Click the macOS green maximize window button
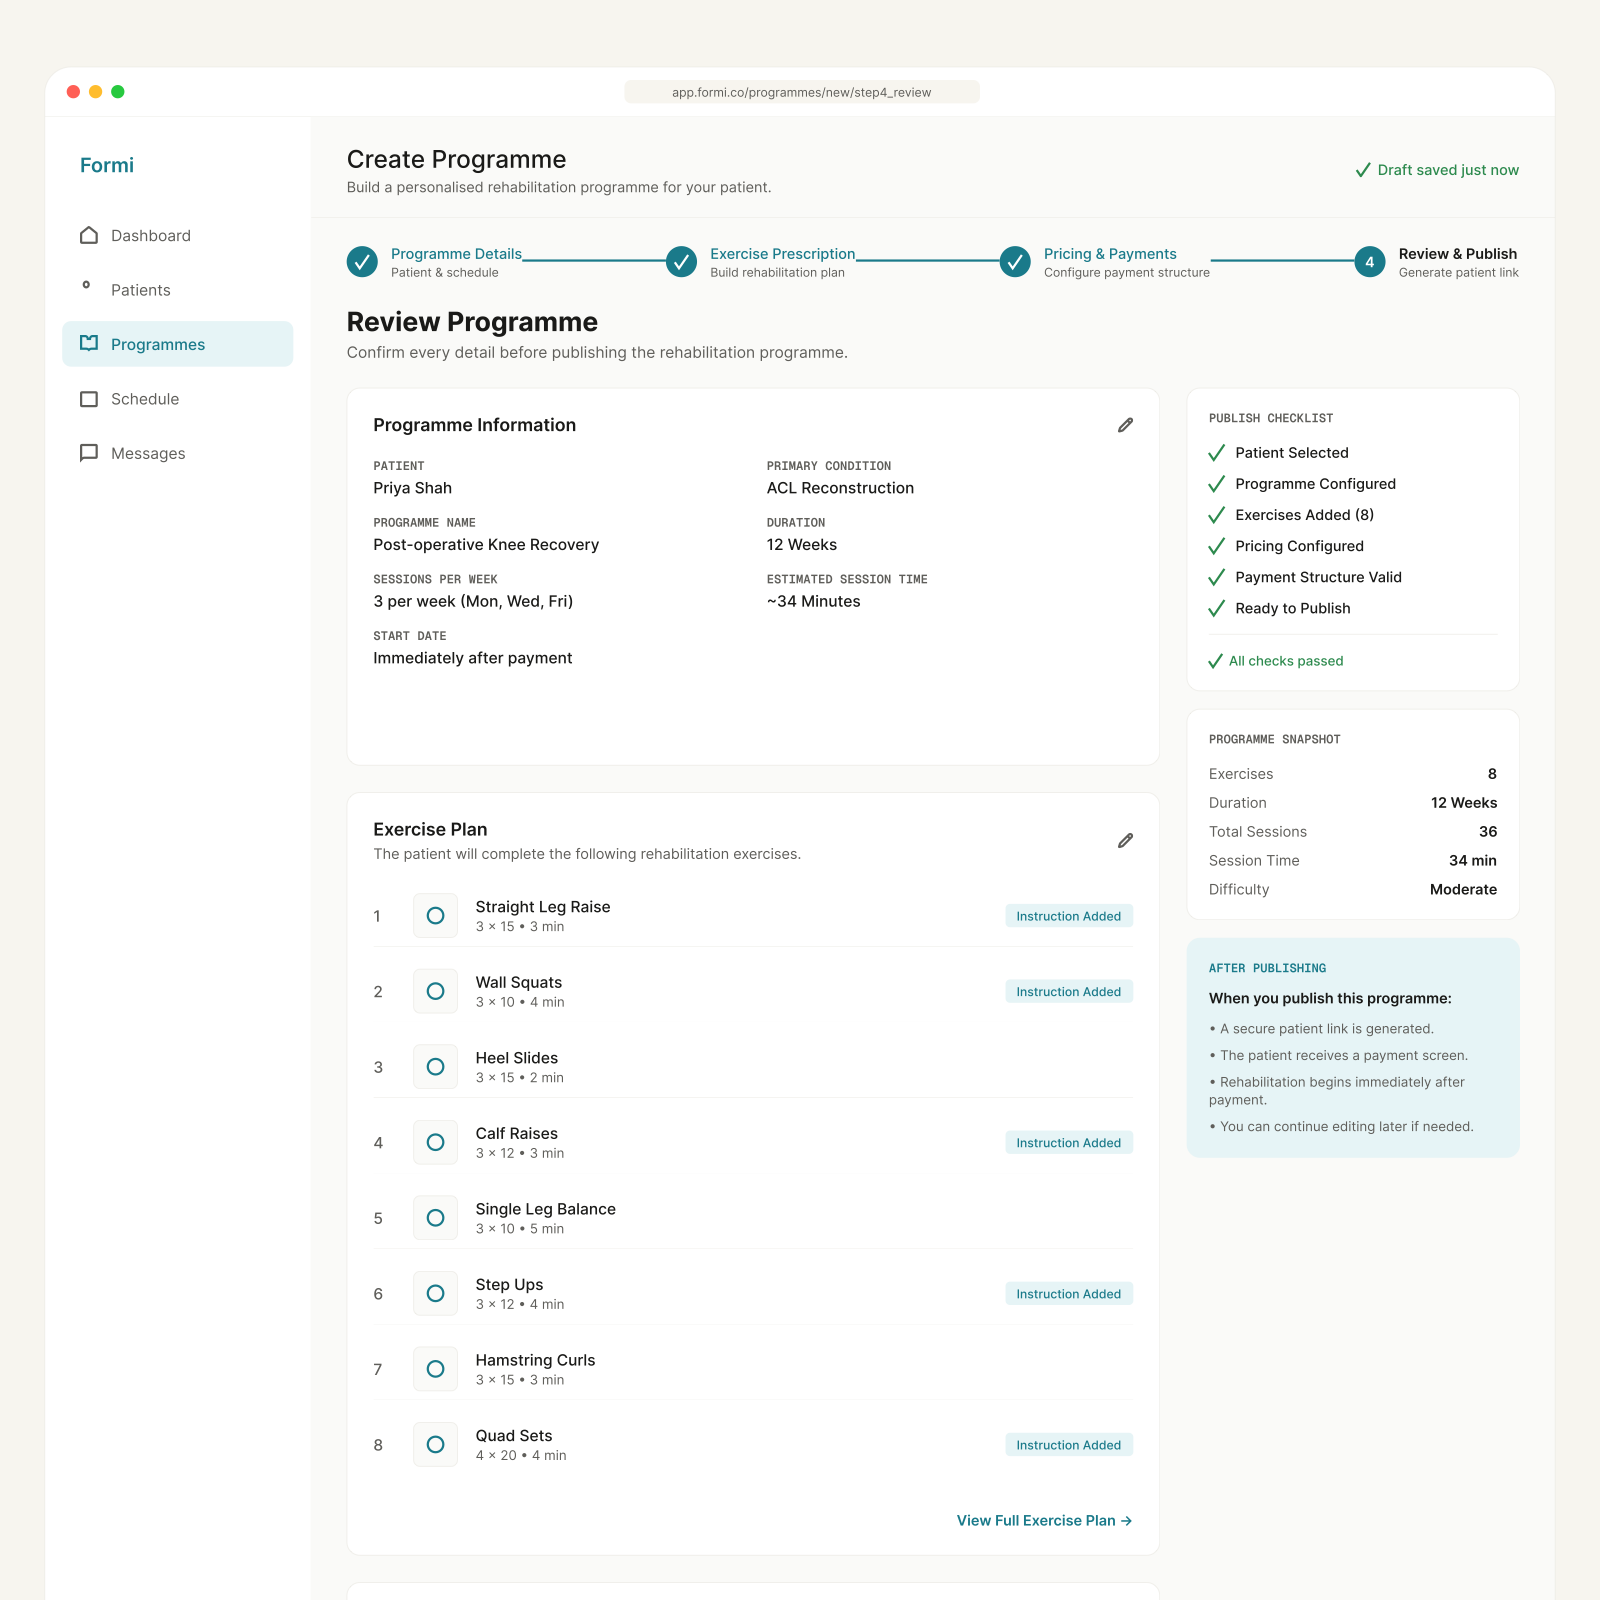The height and width of the screenshot is (1600, 1600). 118,92
